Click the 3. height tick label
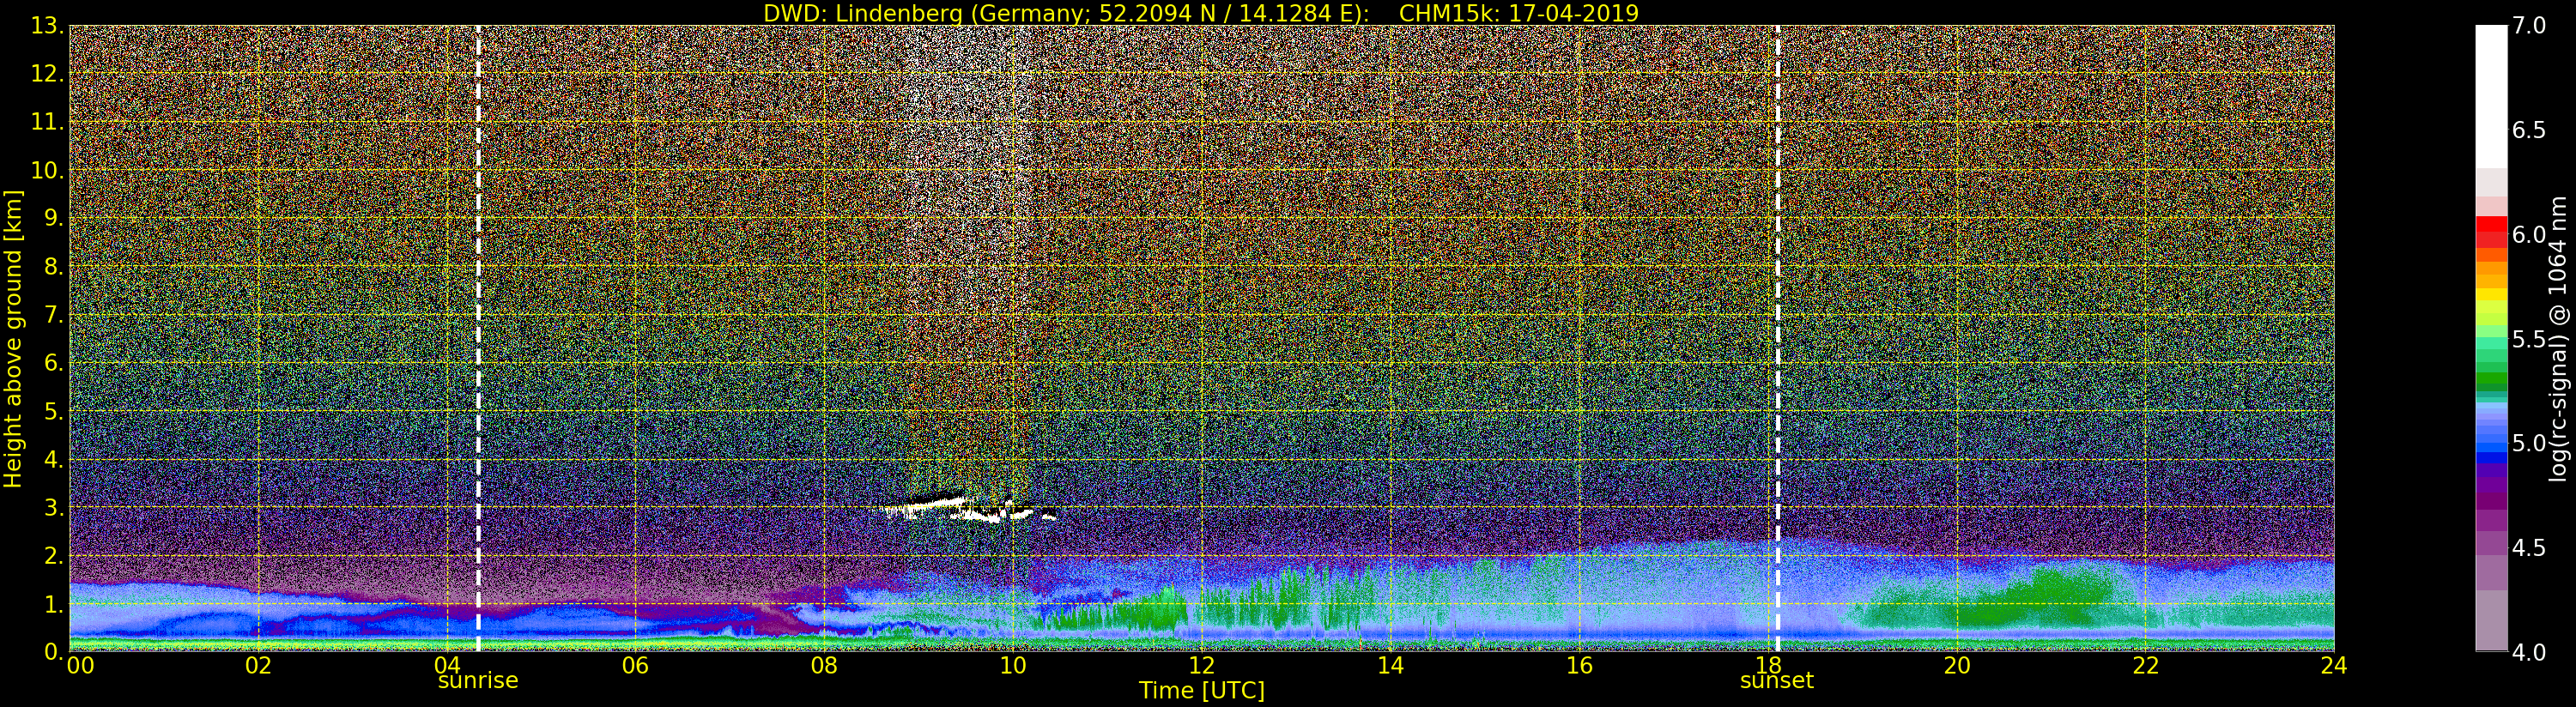The height and width of the screenshot is (707, 2576). point(53,507)
